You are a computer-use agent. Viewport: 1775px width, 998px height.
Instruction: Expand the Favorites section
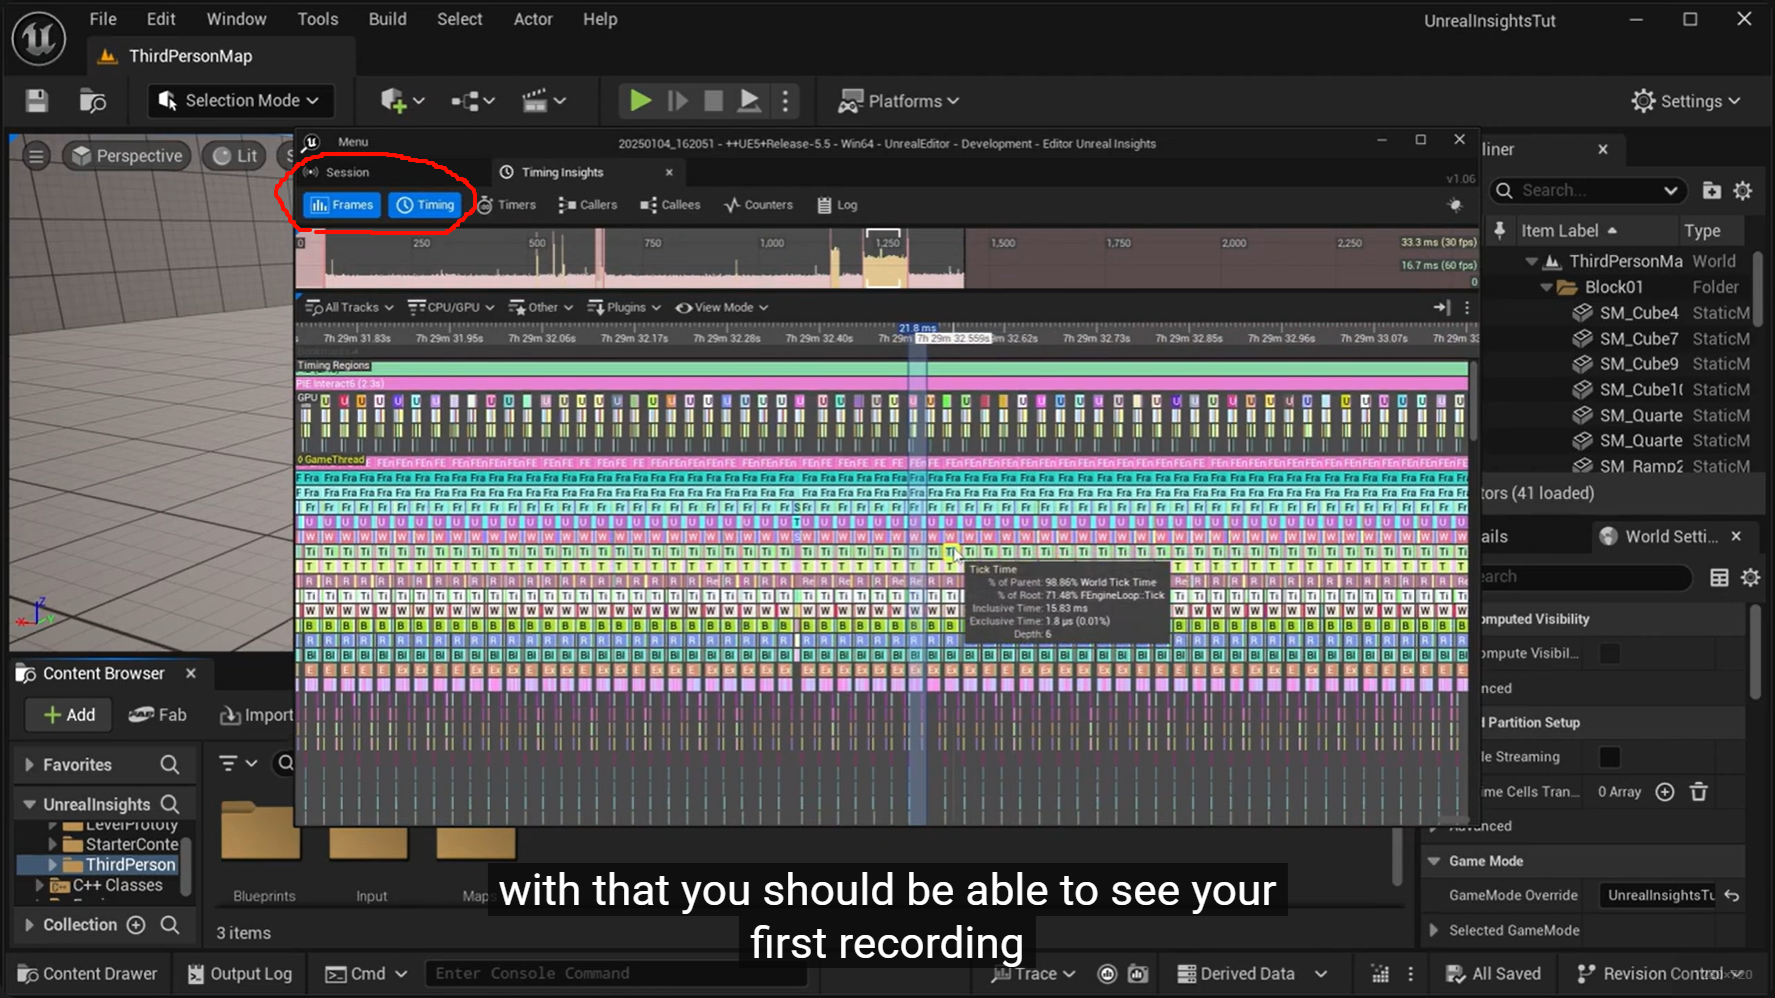point(29,765)
